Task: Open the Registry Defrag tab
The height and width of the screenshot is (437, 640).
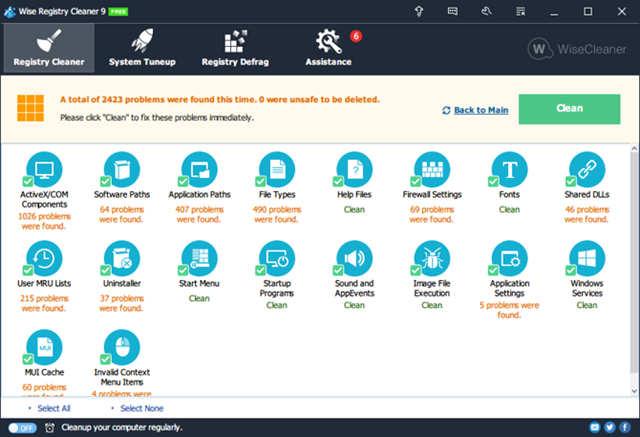Action: (235, 48)
